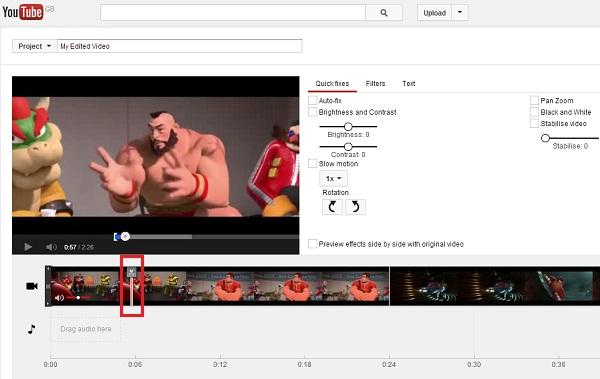Enable Brightness and Contrast checkbox
600x379 pixels.
coord(313,112)
